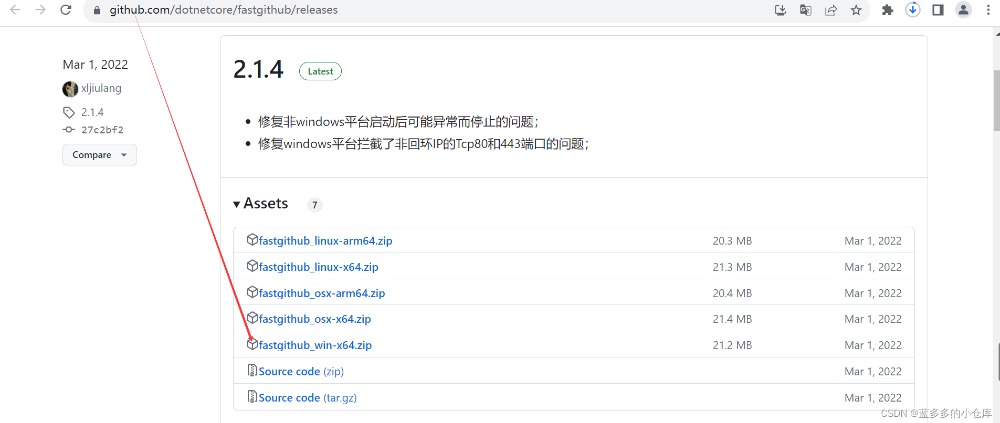Download fastgithub_win-x64.zip
The height and width of the screenshot is (423, 1000).
(315, 345)
